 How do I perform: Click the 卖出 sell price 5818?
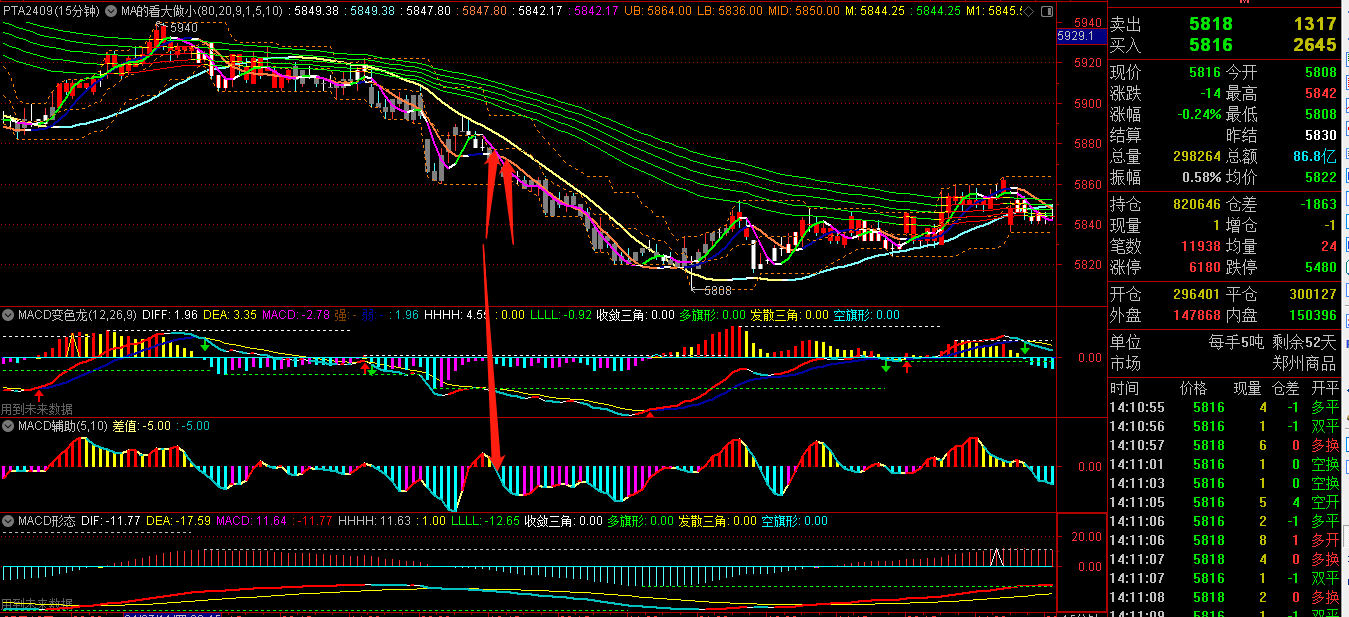coord(1211,24)
